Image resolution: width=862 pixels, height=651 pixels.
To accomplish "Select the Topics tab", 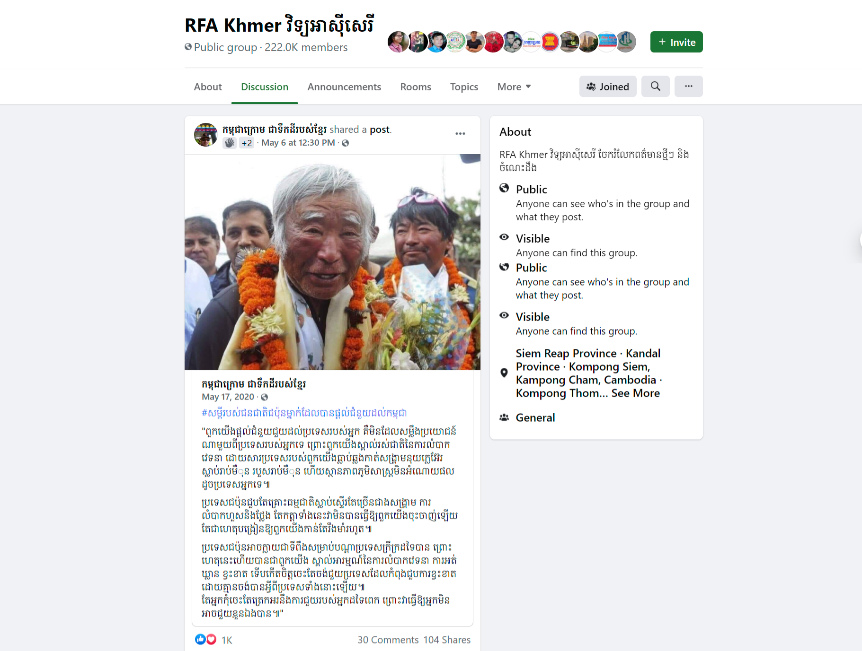I will coord(464,86).
